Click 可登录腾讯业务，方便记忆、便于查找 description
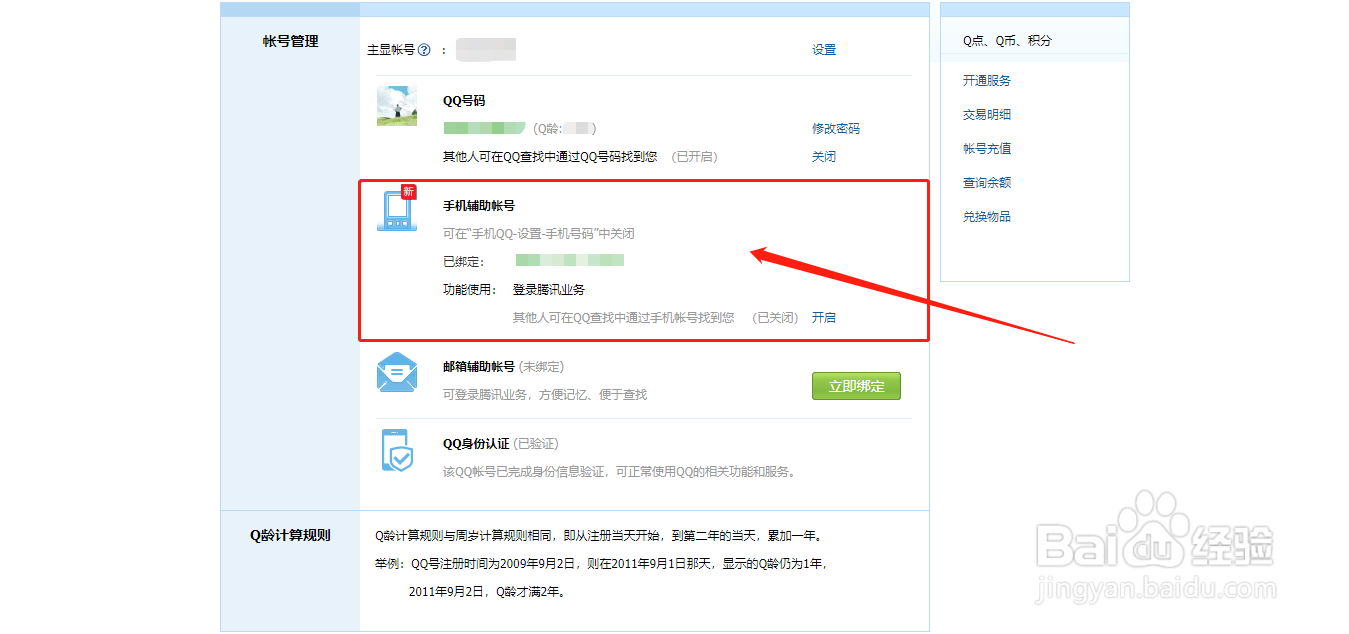Image resolution: width=1349 pixels, height=634 pixels. point(545,395)
